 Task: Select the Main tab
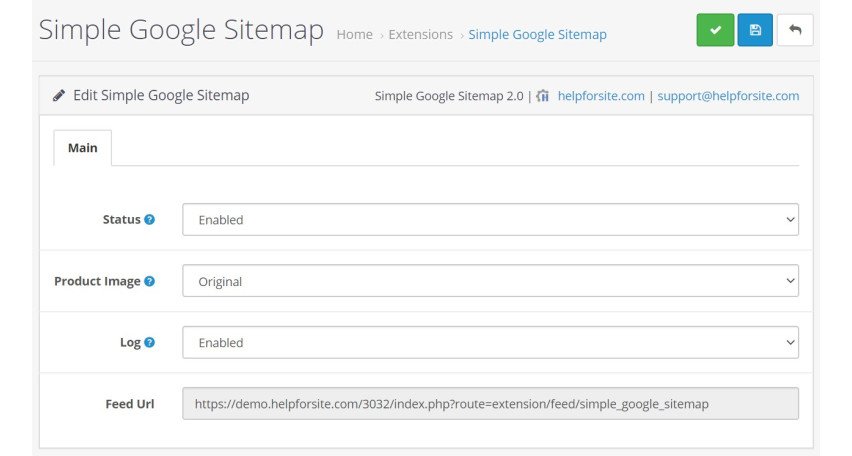pos(83,148)
